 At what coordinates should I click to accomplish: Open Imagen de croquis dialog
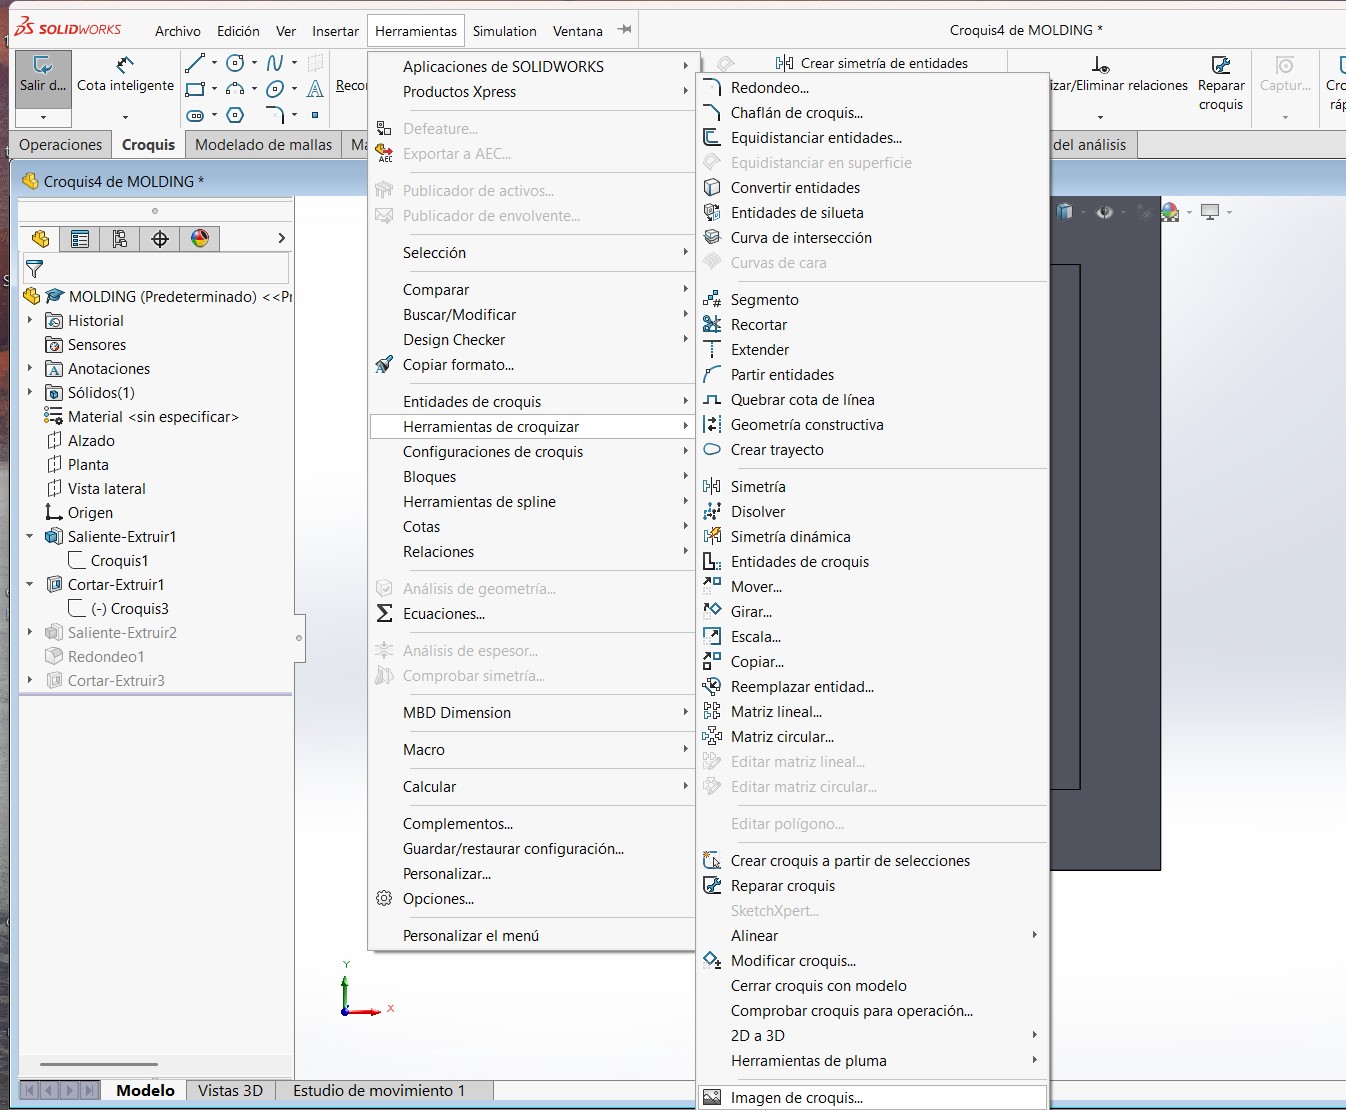point(872,1098)
